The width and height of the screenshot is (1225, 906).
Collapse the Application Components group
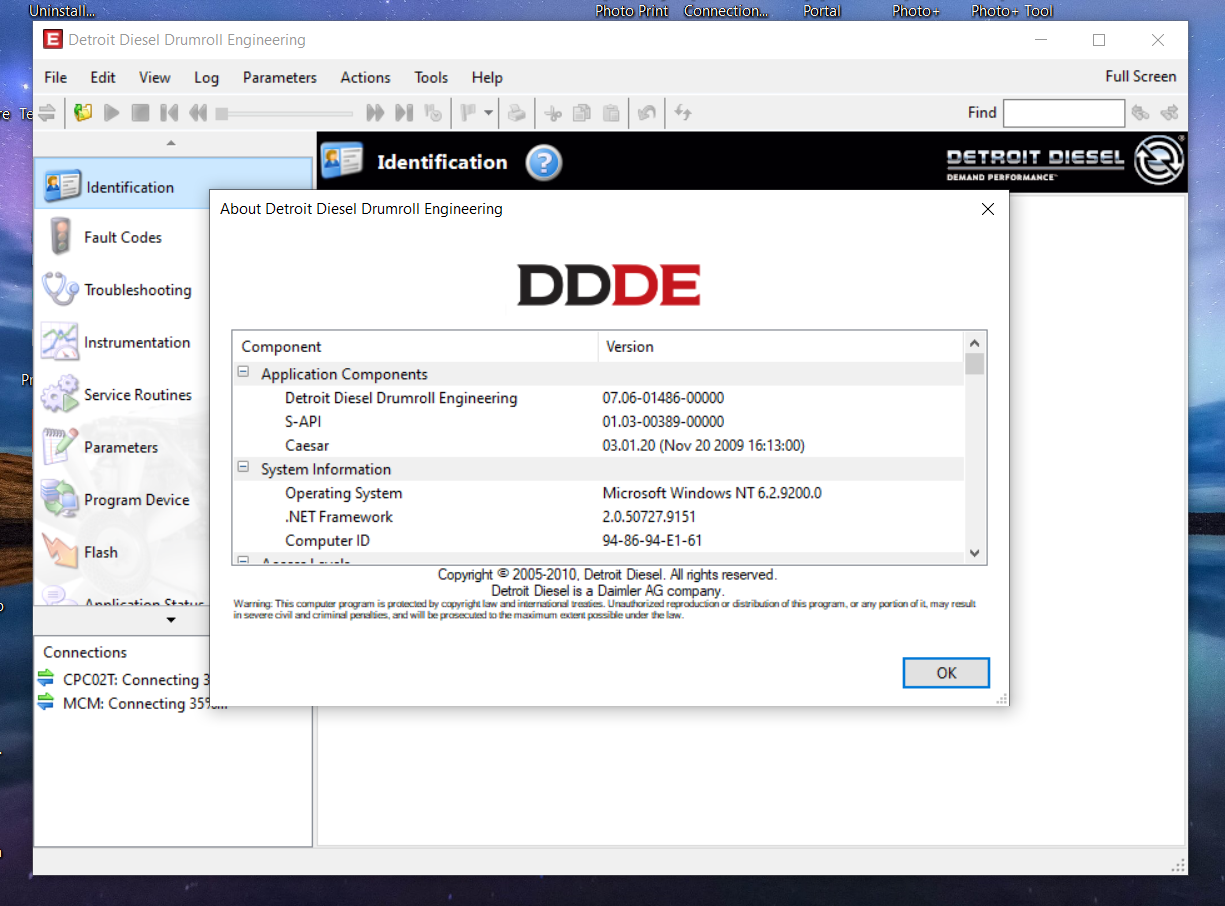[242, 373]
